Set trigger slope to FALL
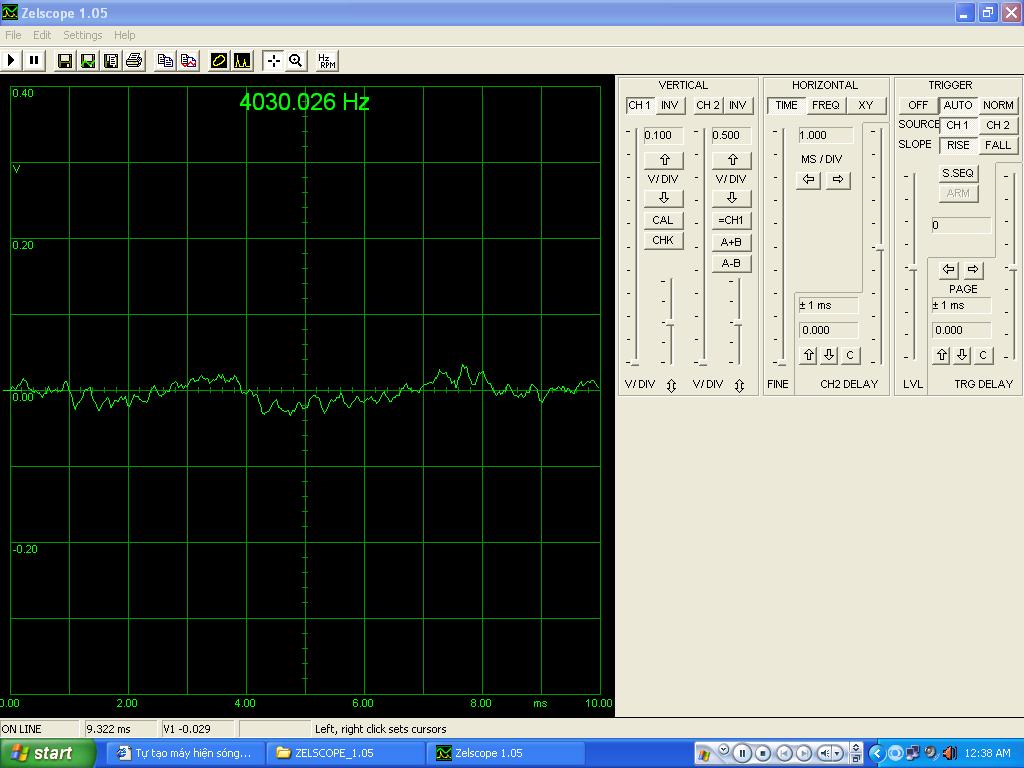The width and height of the screenshot is (1024, 768). pyautogui.click(x=997, y=145)
